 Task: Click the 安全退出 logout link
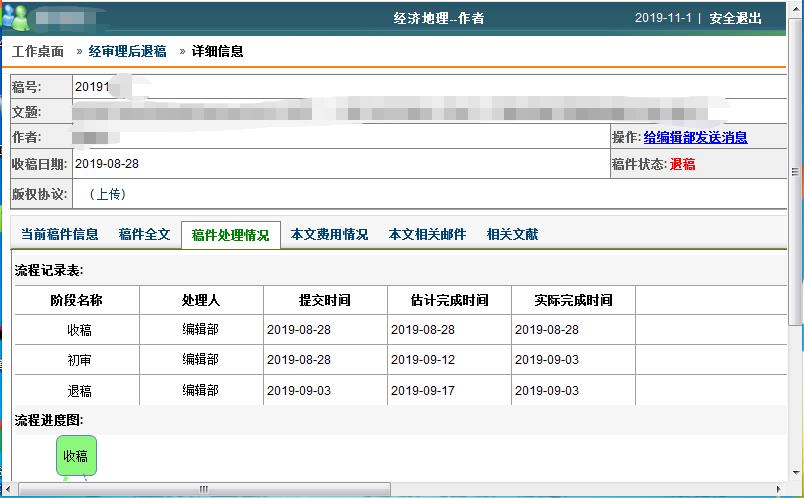click(x=735, y=18)
